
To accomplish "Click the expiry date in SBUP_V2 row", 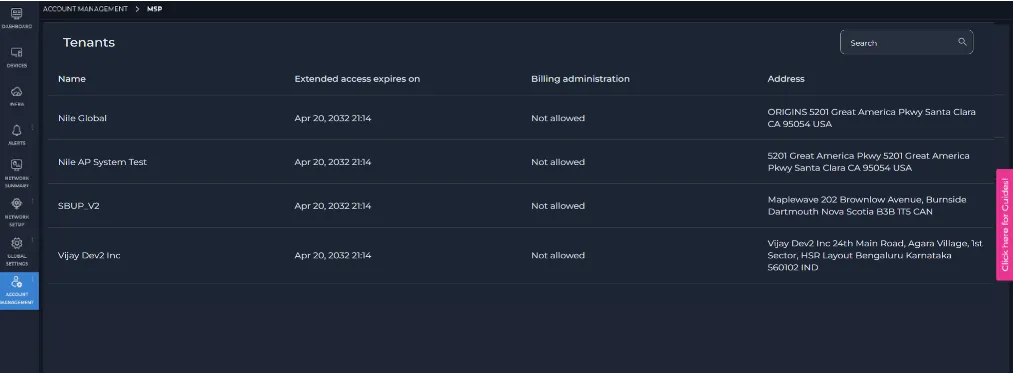I will 332,206.
